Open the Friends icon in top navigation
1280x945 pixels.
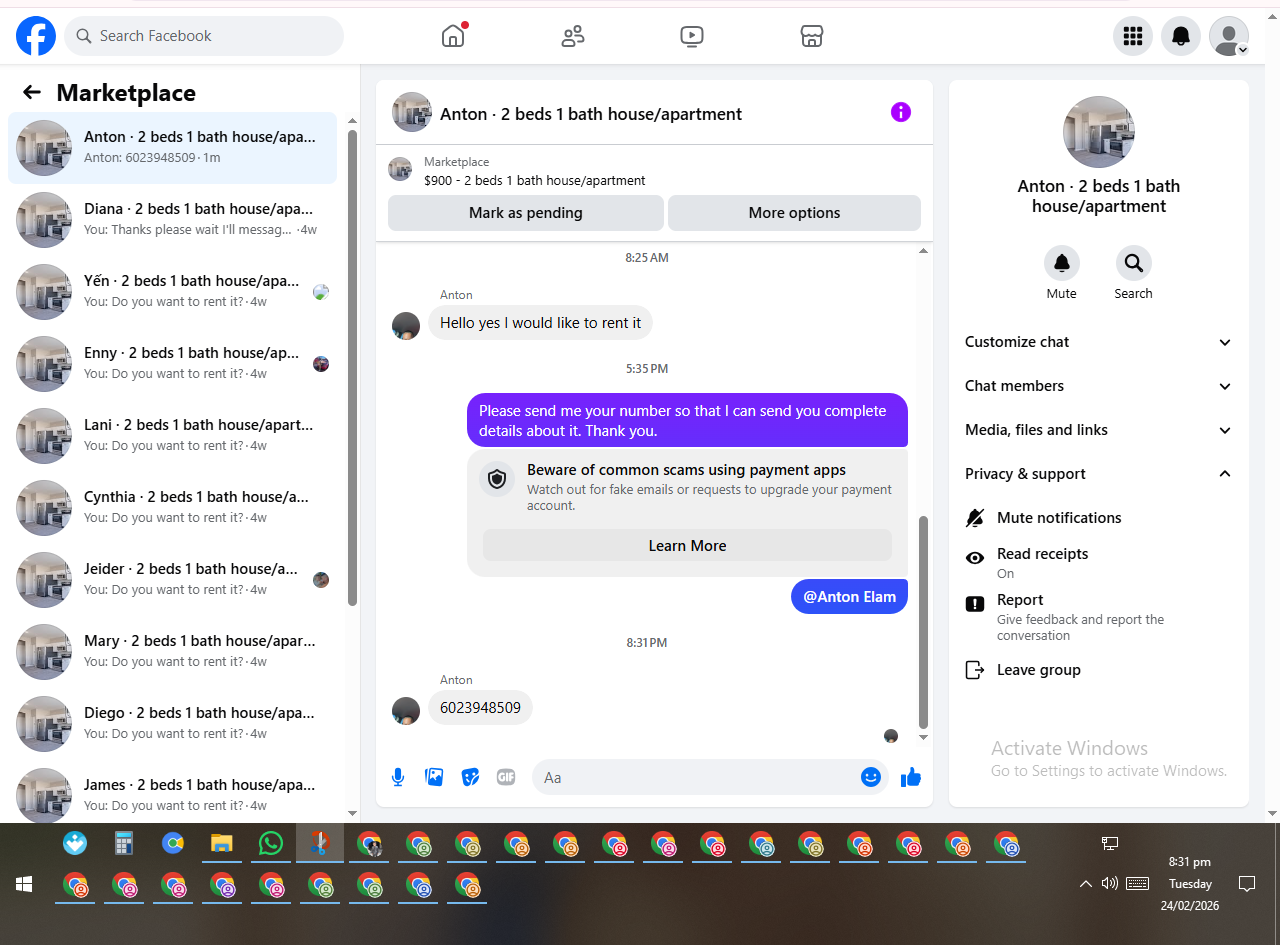click(x=573, y=37)
